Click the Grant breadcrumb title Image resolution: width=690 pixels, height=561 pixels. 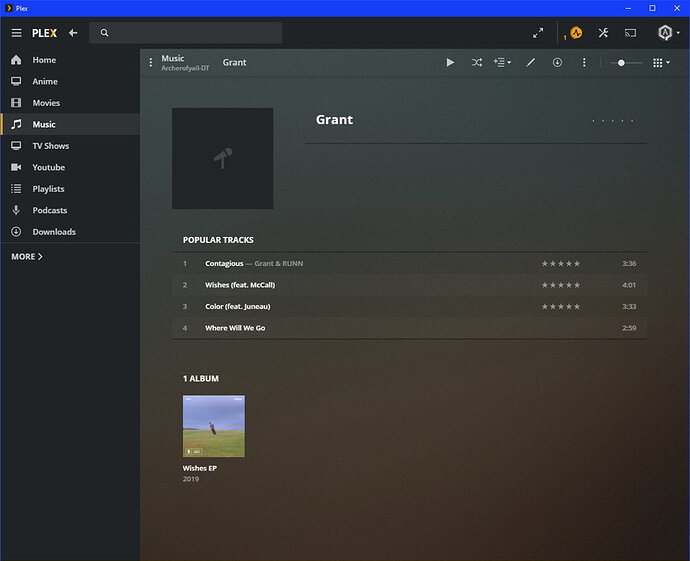click(234, 62)
